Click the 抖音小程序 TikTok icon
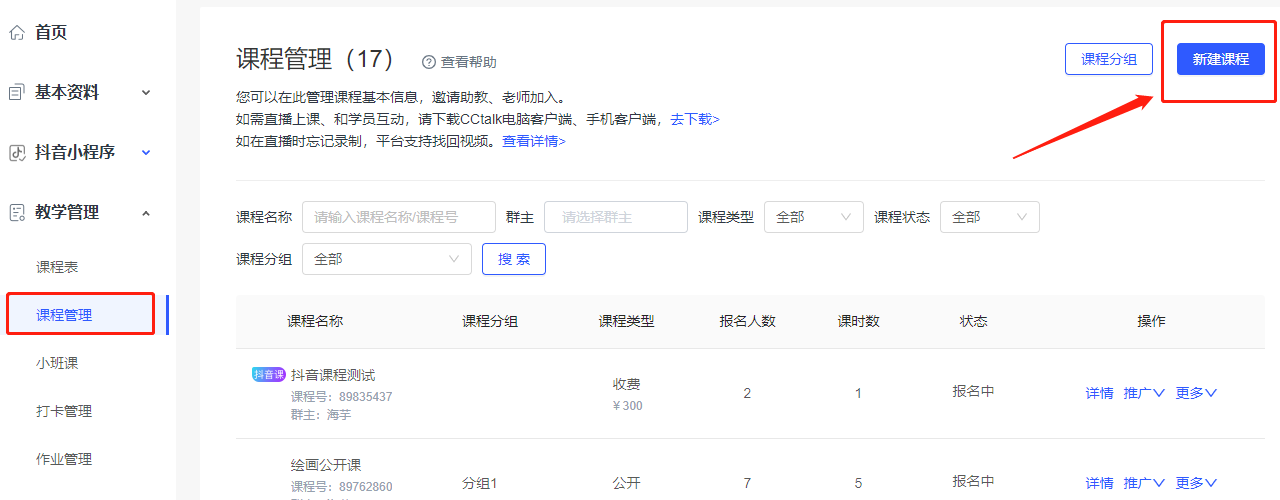Screen dimensions: 1280x500 tap(17, 153)
